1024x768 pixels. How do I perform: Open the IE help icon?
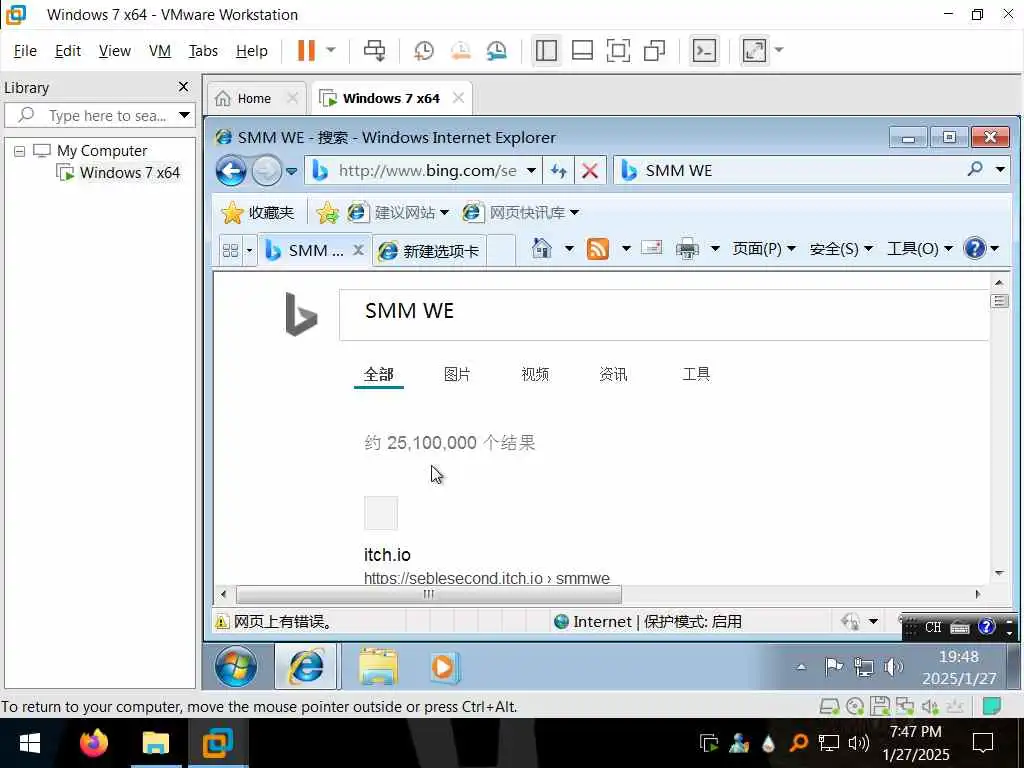pos(974,248)
